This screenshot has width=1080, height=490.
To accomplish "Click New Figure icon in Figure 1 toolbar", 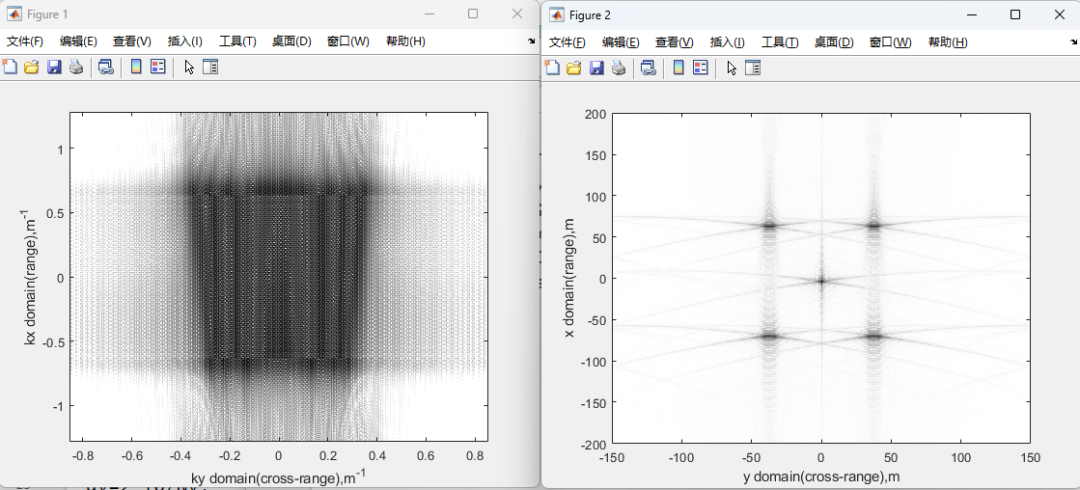I will (x=10, y=67).
